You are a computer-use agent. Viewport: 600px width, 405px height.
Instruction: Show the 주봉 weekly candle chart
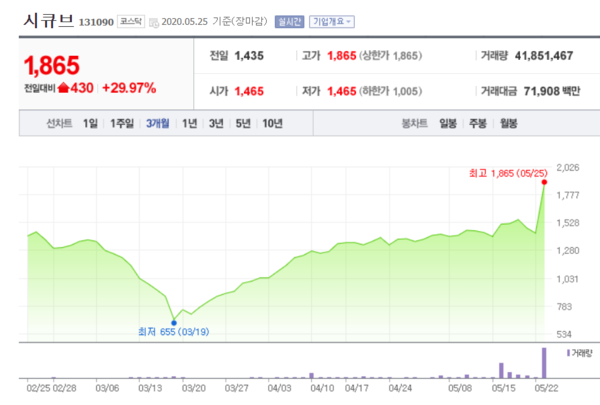(478, 123)
